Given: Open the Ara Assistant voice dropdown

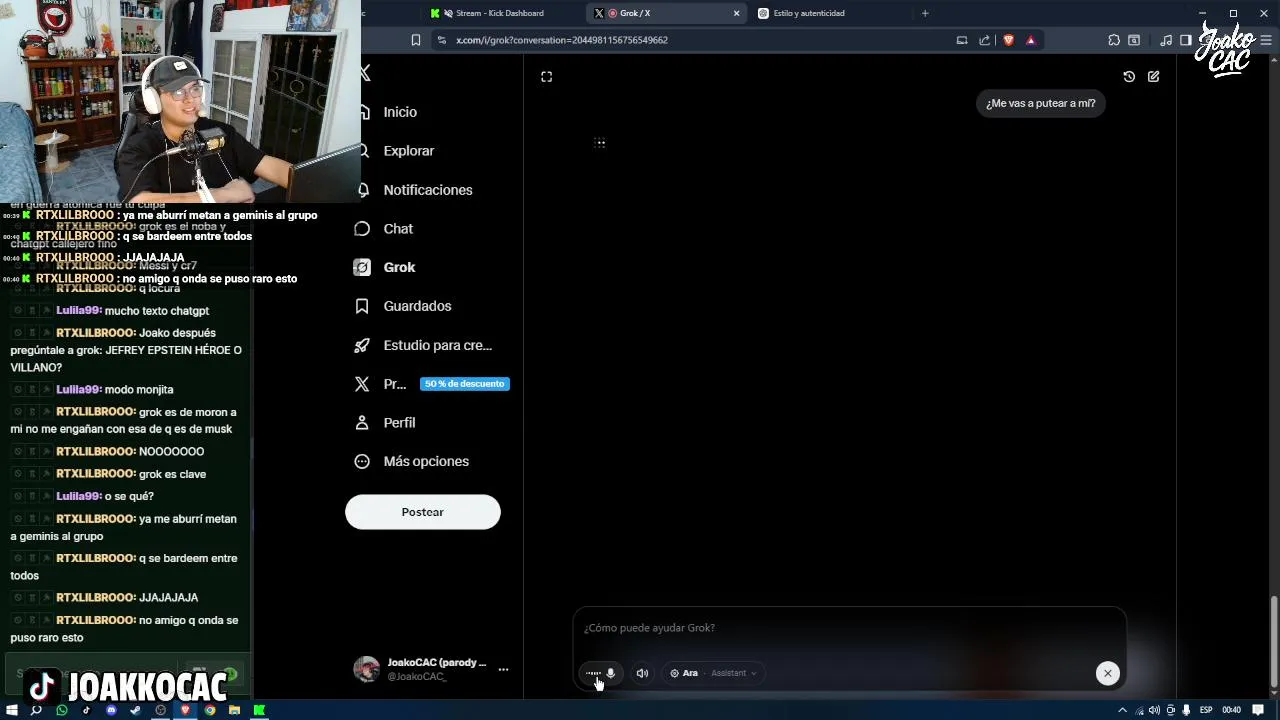Looking at the screenshot, I should tap(713, 673).
